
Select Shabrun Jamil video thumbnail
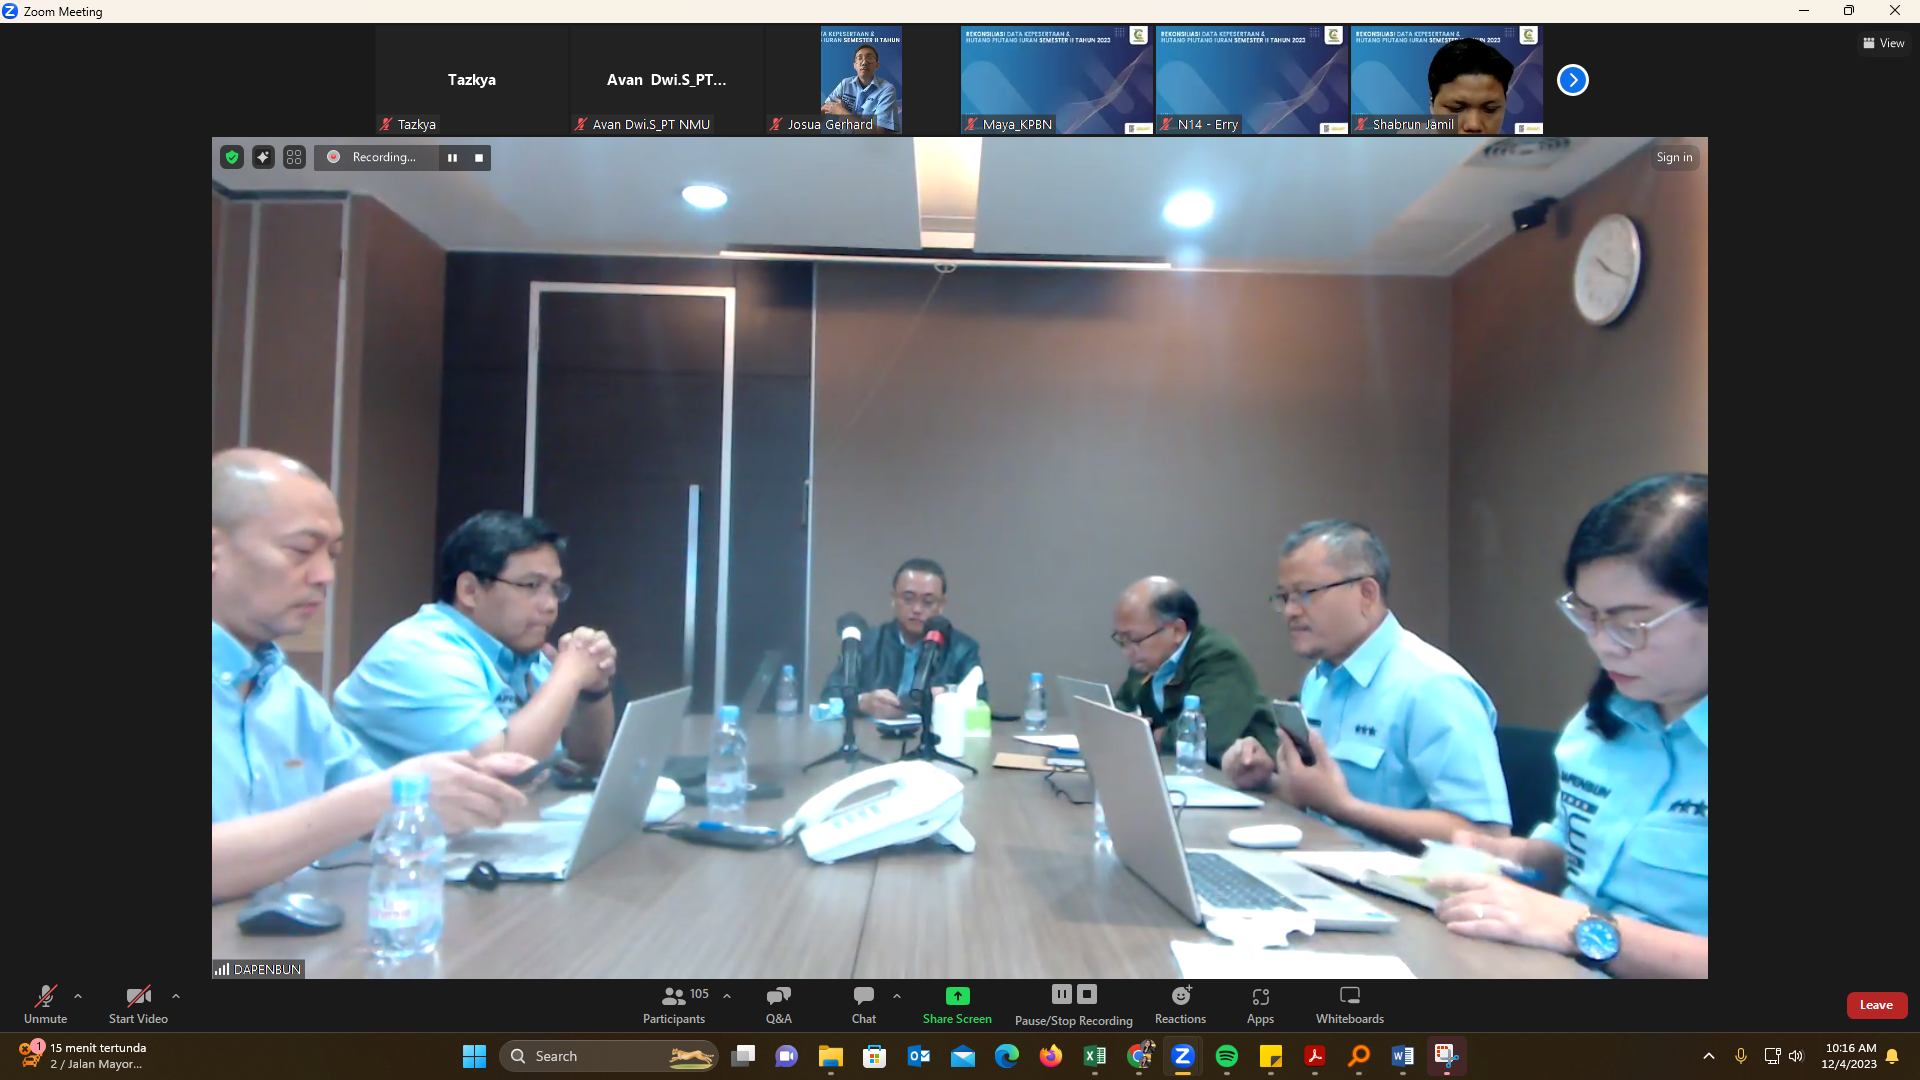(1446, 80)
